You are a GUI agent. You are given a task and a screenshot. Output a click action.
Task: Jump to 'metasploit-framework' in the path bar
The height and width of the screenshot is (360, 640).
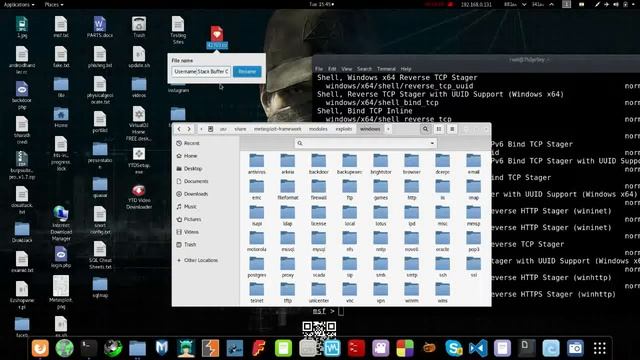[278, 129]
